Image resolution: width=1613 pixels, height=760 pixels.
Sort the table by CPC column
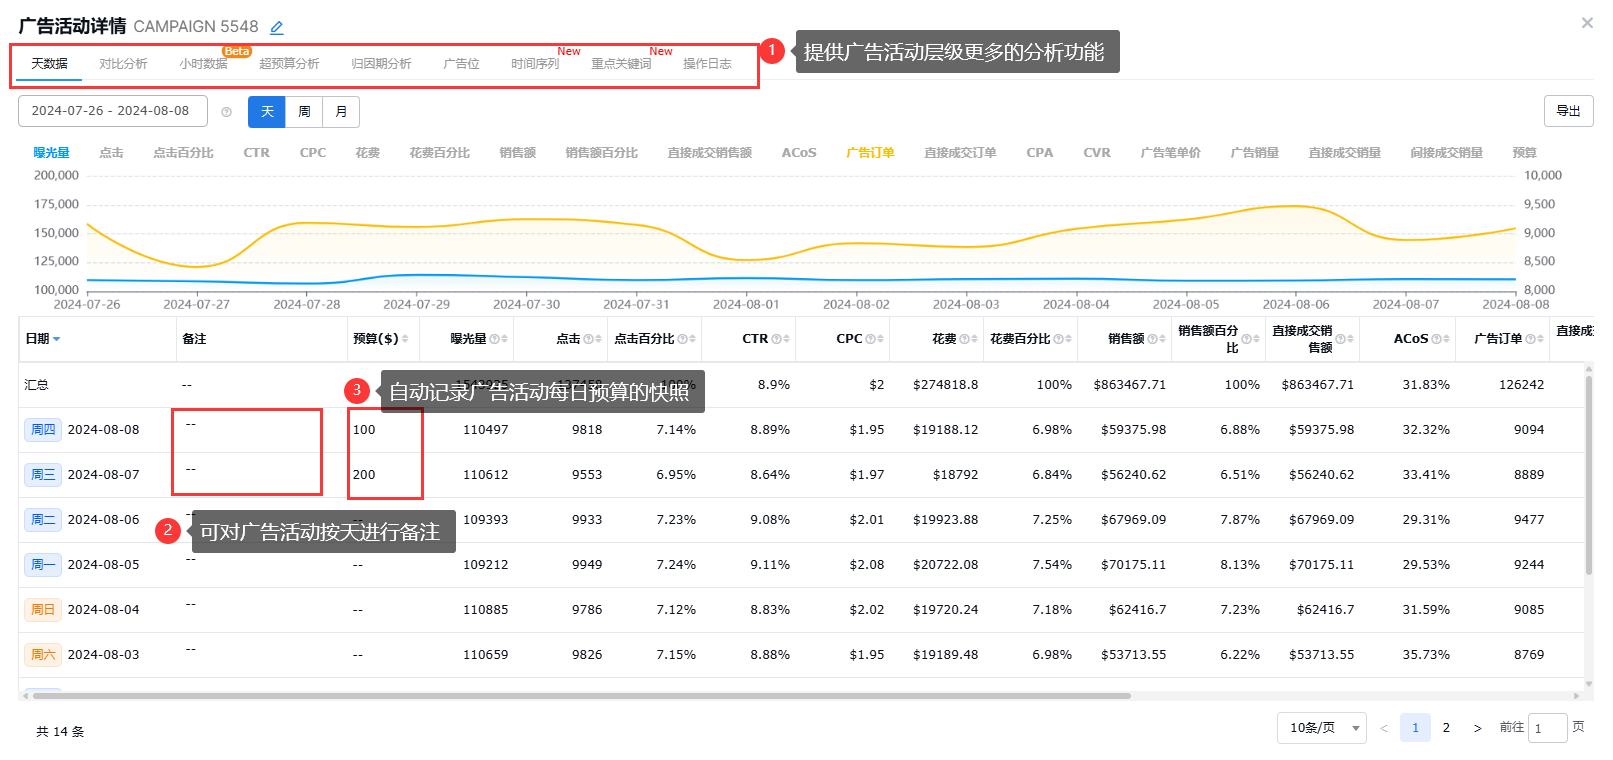[880, 339]
